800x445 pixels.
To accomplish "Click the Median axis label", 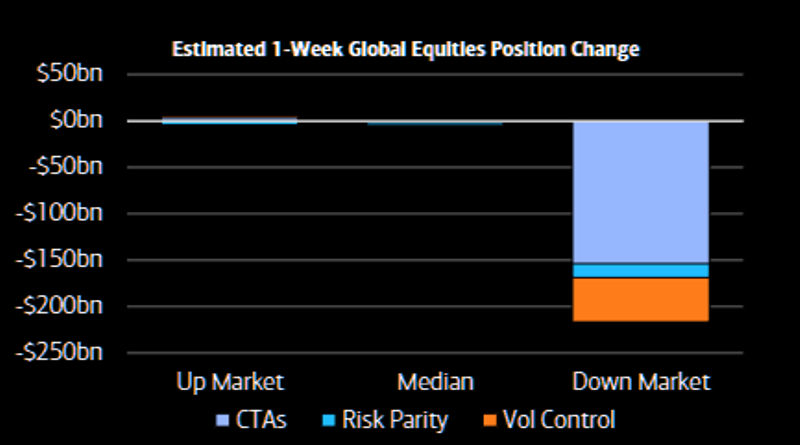I will pyautogui.click(x=435, y=382).
